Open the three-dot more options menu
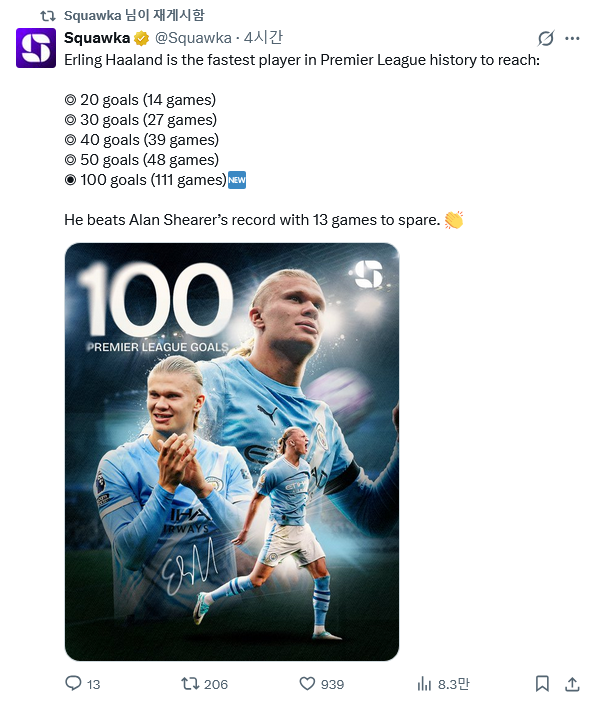The height and width of the screenshot is (706, 598). tap(572, 39)
